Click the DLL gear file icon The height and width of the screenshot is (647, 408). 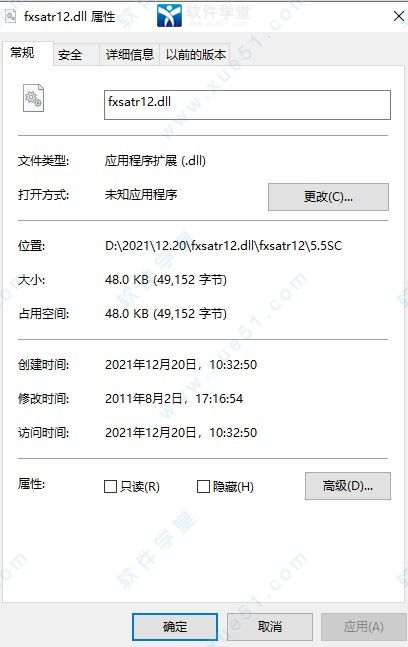point(33,98)
